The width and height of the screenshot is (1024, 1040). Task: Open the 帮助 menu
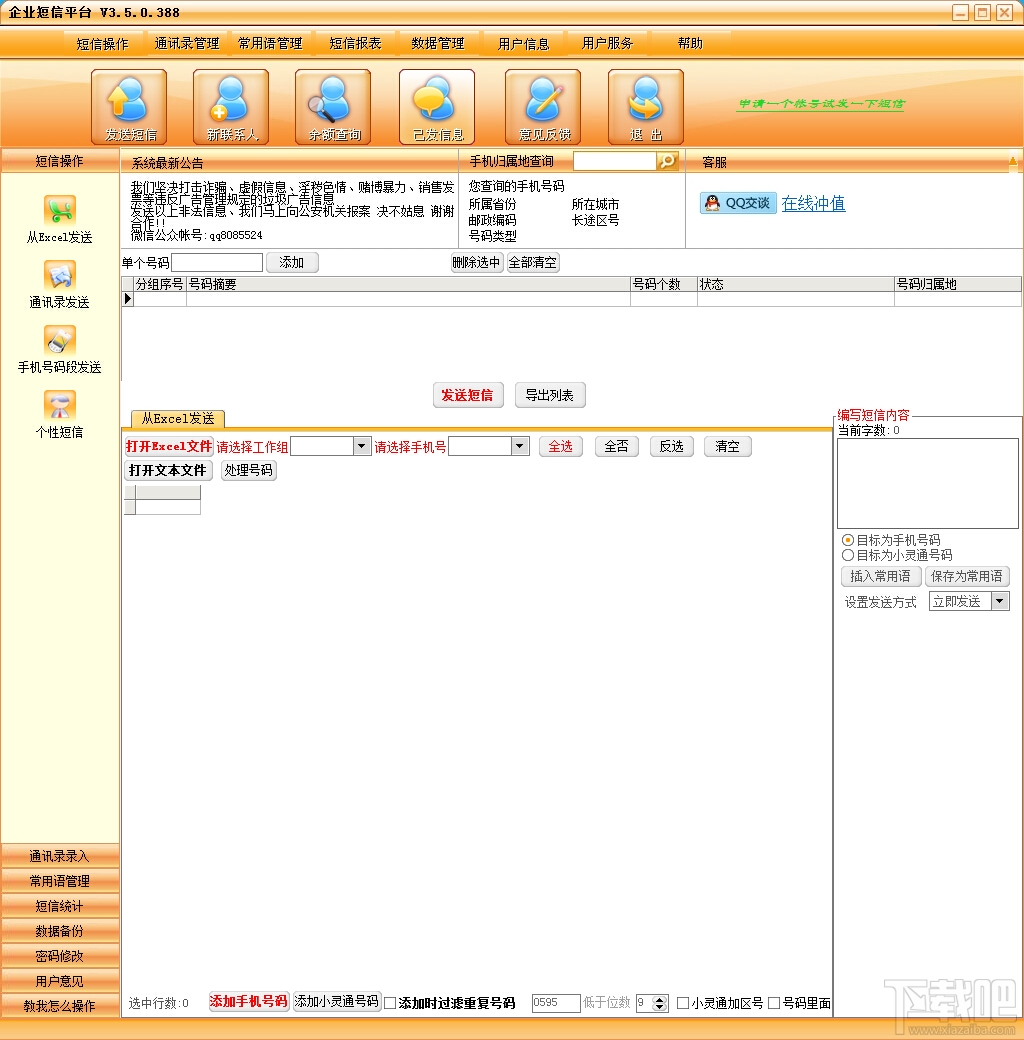690,44
